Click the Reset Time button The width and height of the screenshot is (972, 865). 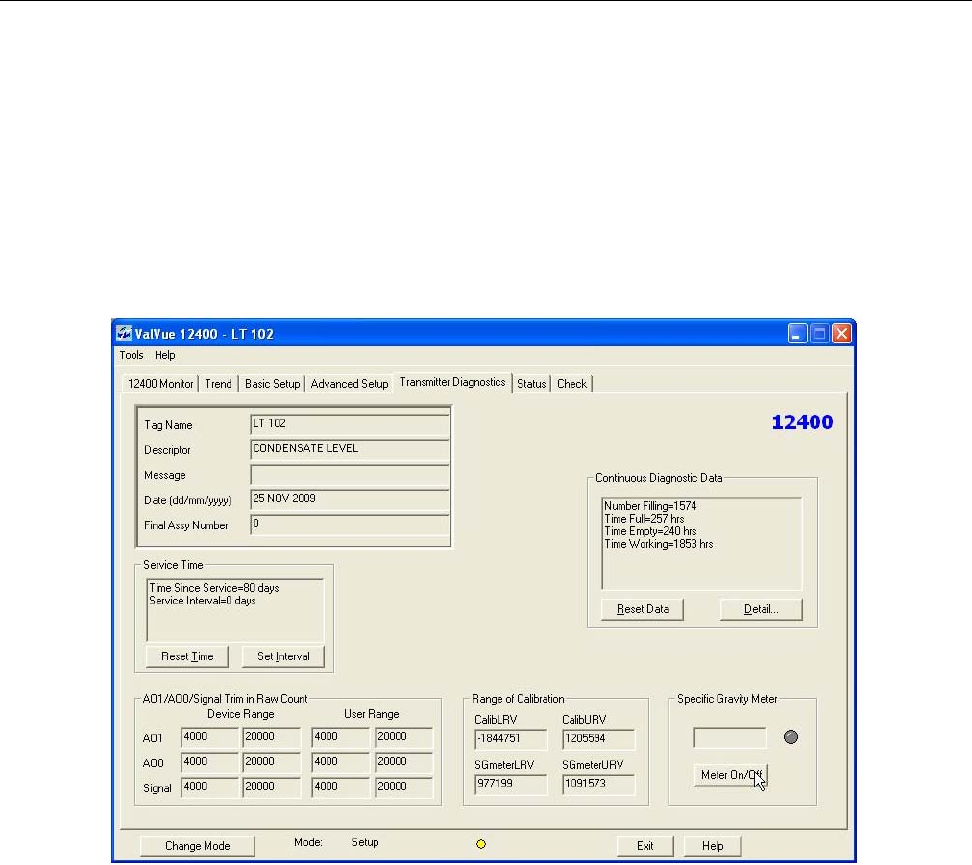click(x=187, y=656)
